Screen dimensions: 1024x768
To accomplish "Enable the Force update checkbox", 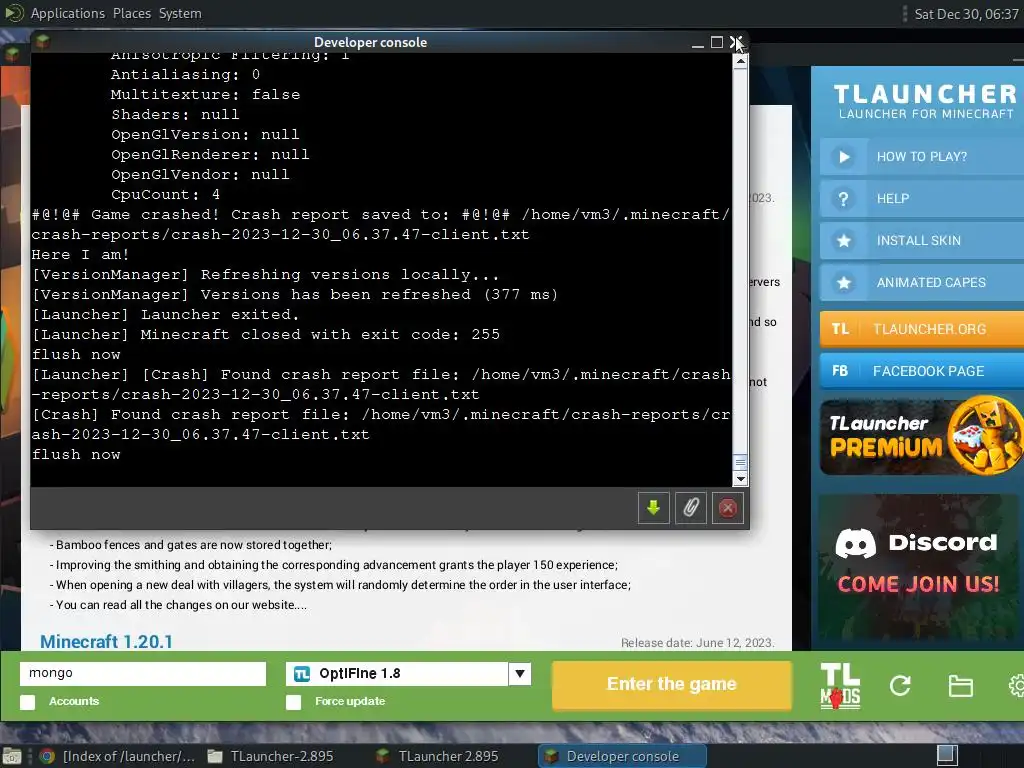I will pos(294,702).
